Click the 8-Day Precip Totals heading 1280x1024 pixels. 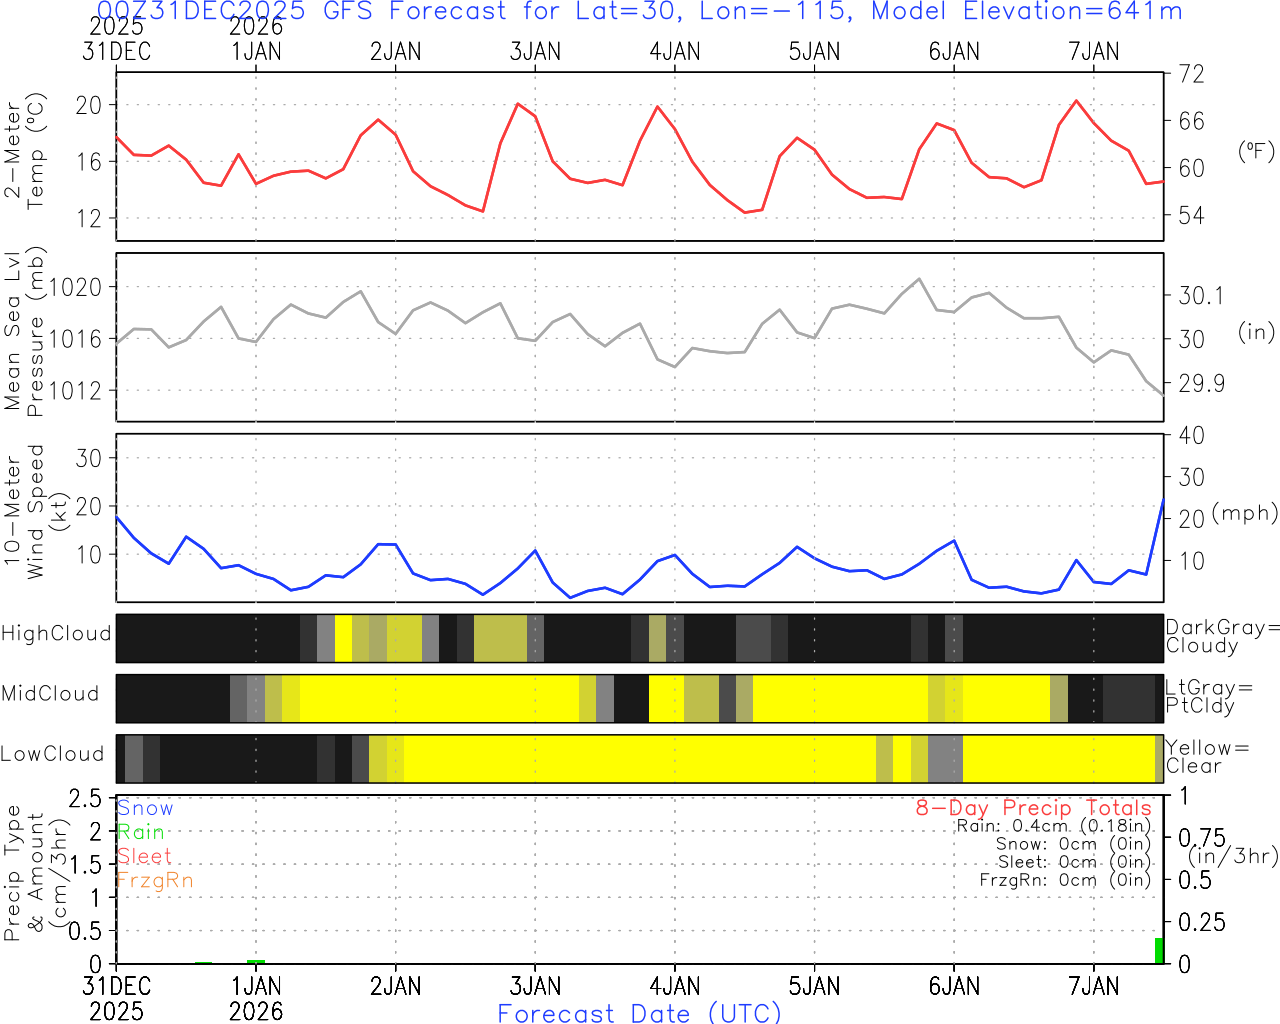tap(1033, 808)
